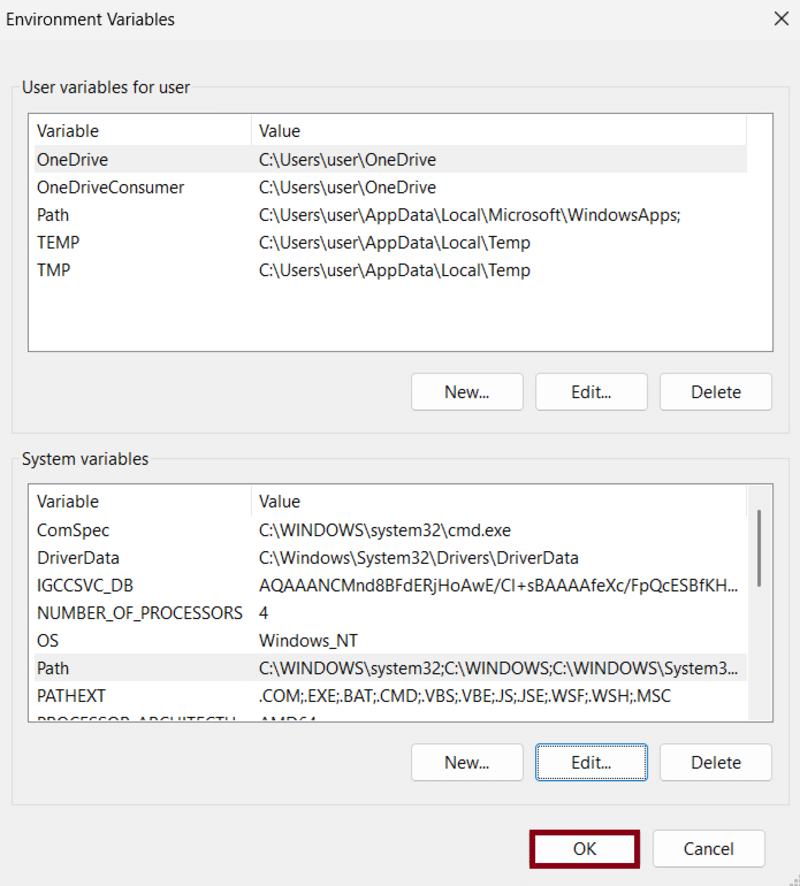The image size is (800, 886).
Task: Click OK to confirm environment variables
Action: (584, 849)
